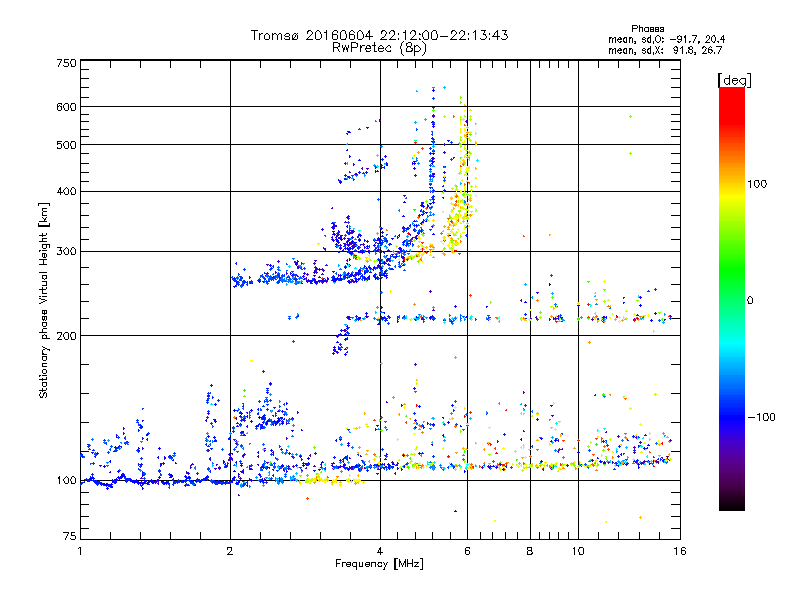Click the x-axis tick "16"
Image resolution: width=800 pixels, height=600 pixels.
pyautogui.click(x=680, y=551)
